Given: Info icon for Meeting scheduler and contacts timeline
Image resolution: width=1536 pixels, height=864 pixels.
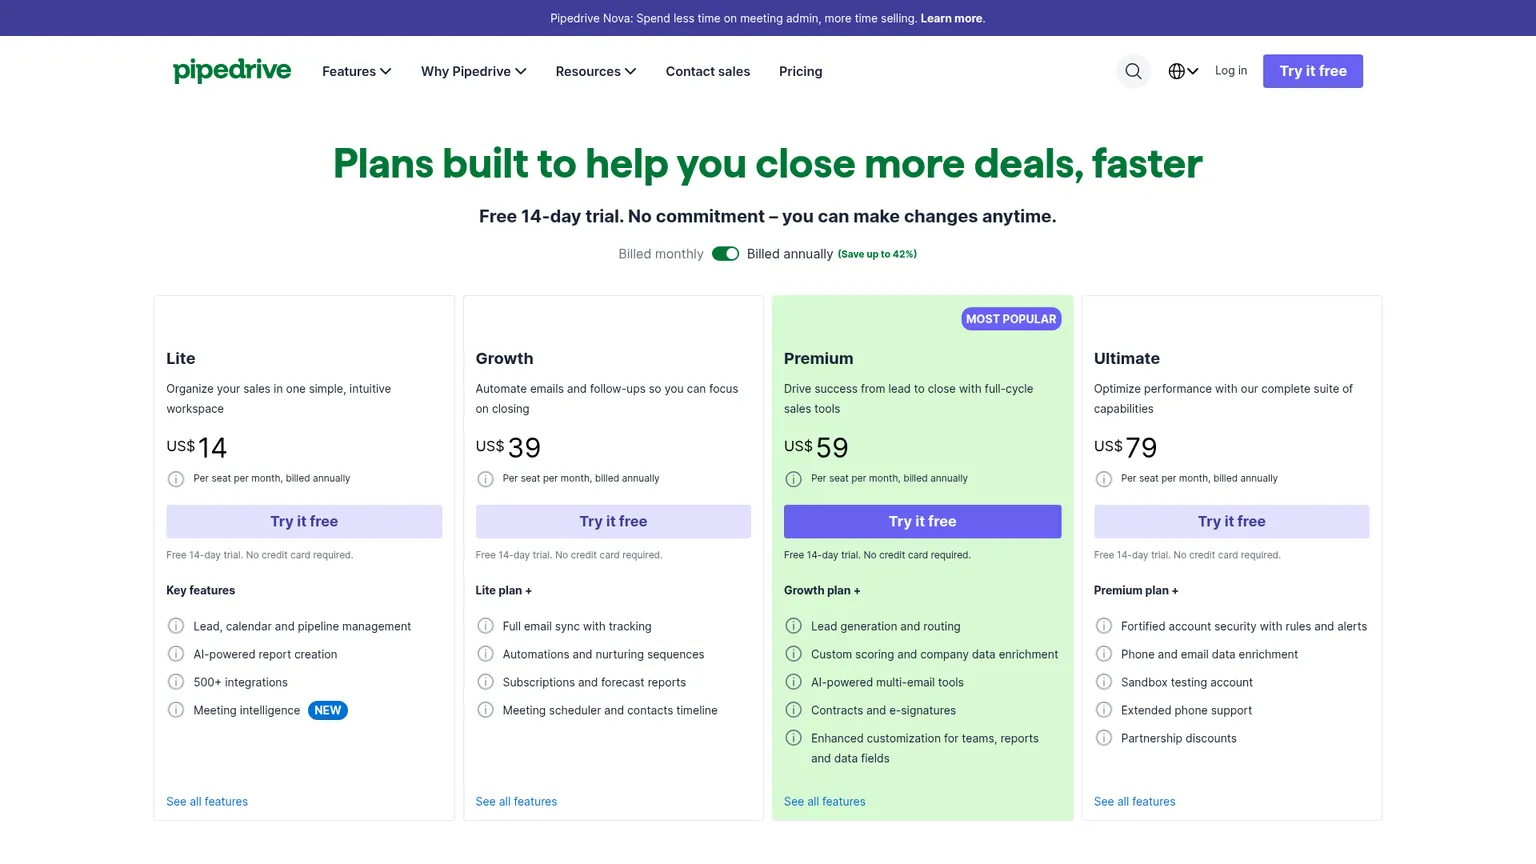Looking at the screenshot, I should tap(485, 710).
